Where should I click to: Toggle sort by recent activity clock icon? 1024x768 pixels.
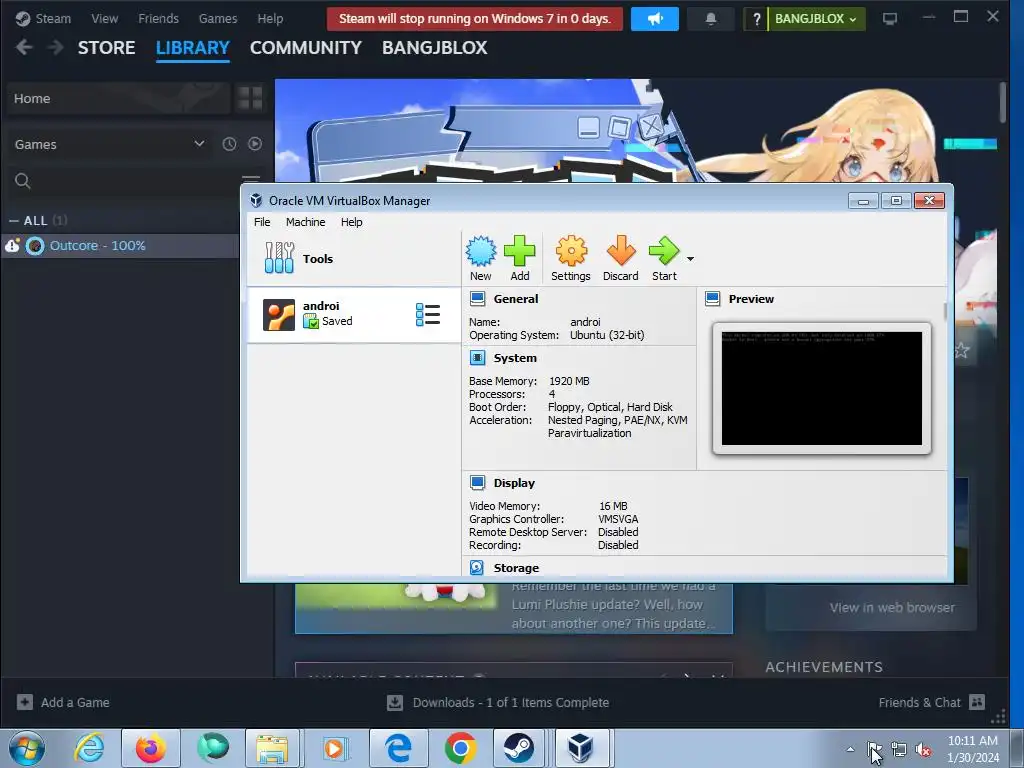click(x=229, y=144)
